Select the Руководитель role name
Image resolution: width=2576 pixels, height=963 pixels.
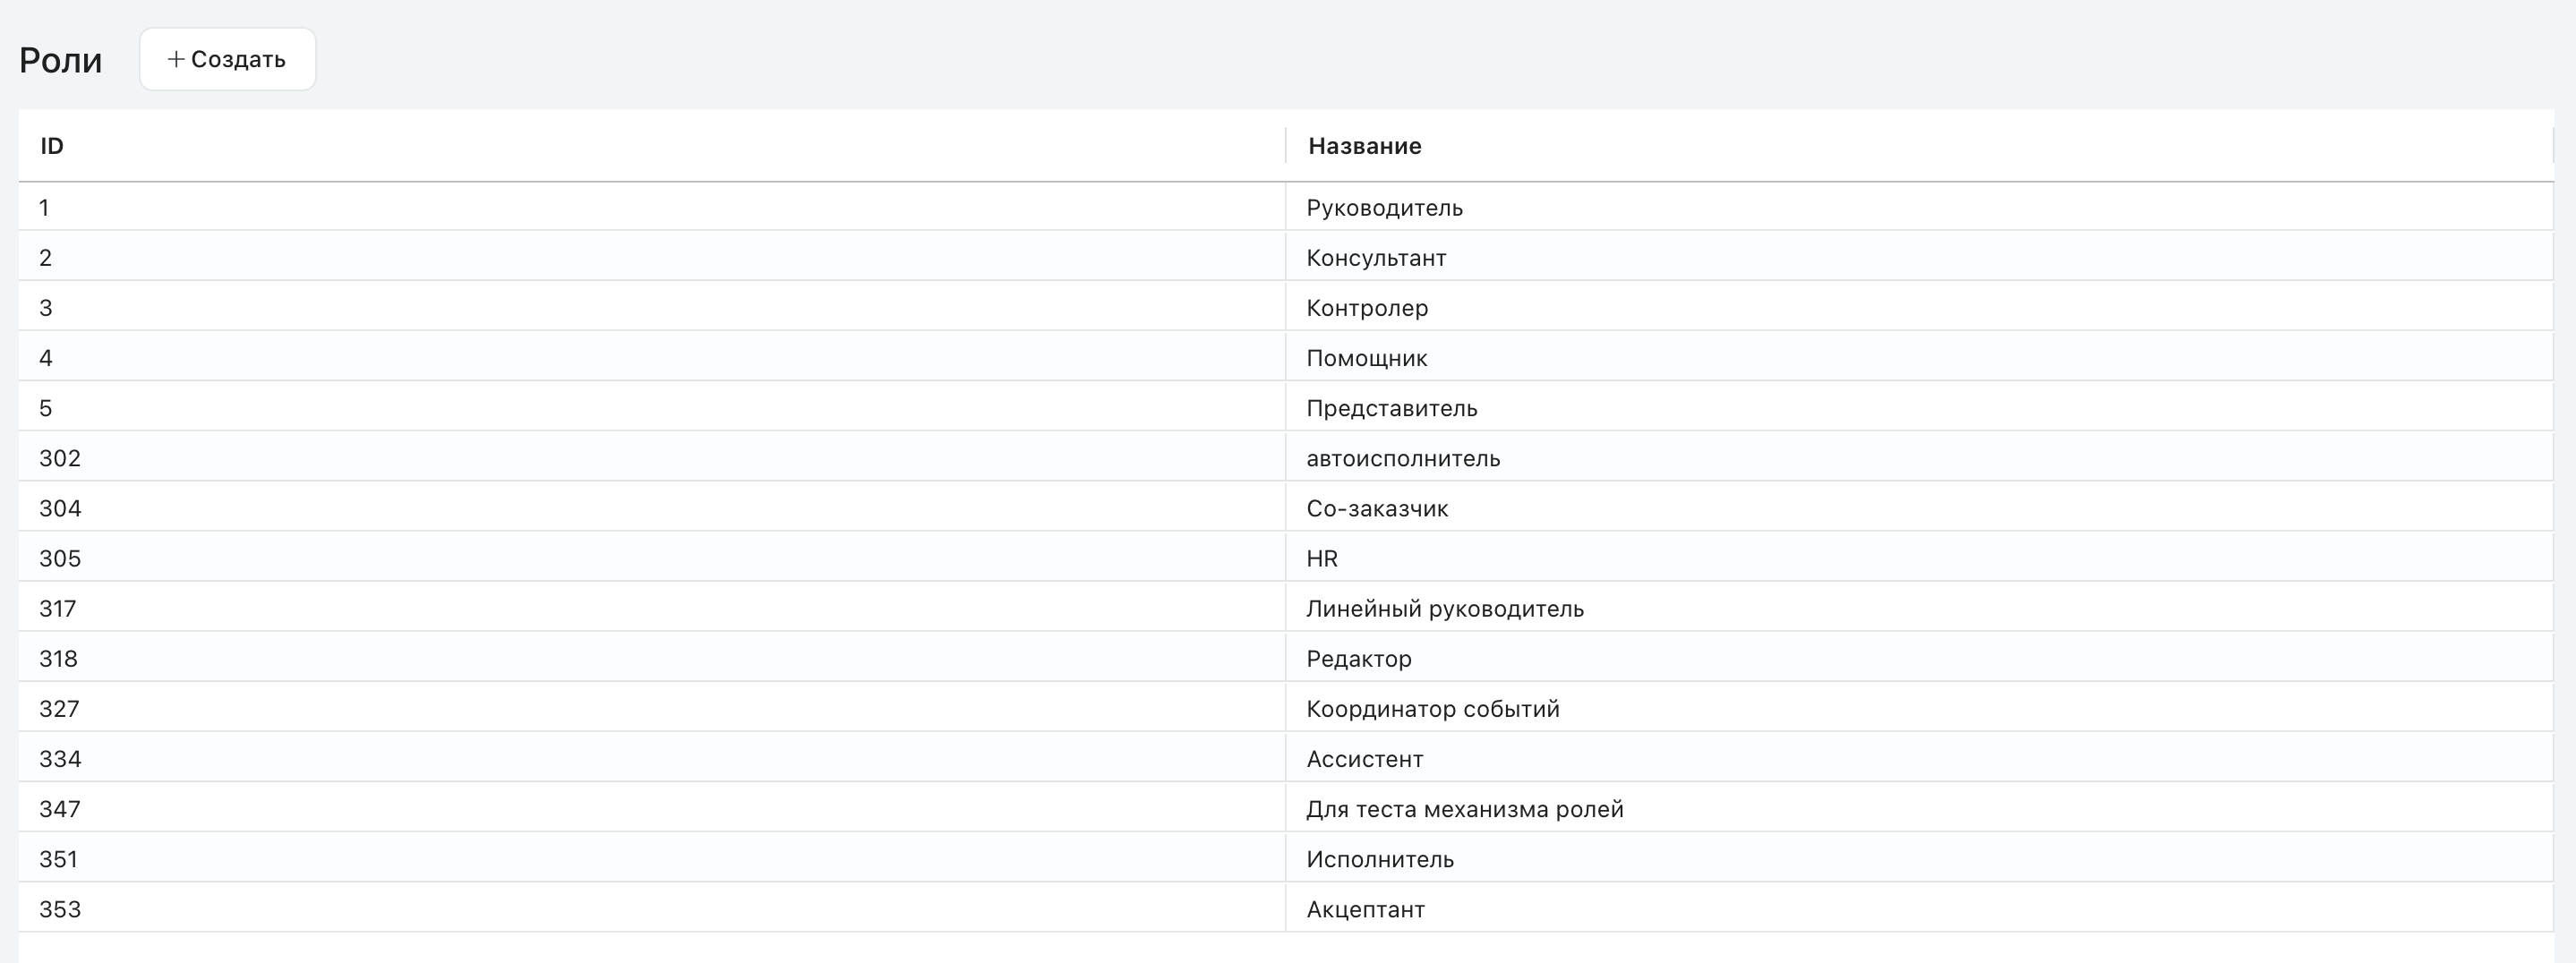(1384, 208)
